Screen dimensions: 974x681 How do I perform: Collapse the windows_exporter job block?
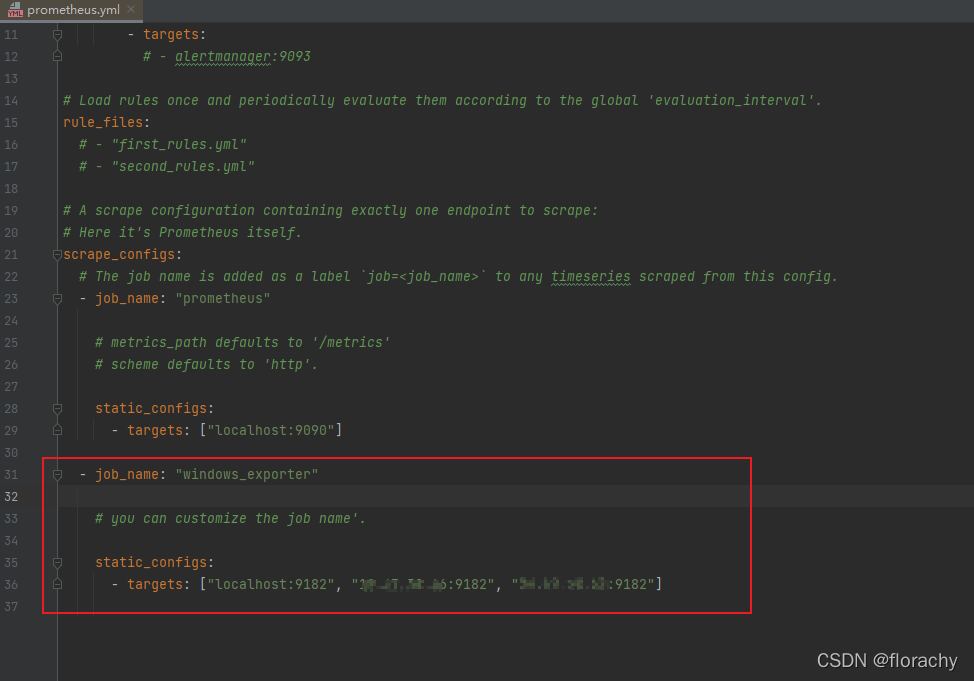click(57, 474)
